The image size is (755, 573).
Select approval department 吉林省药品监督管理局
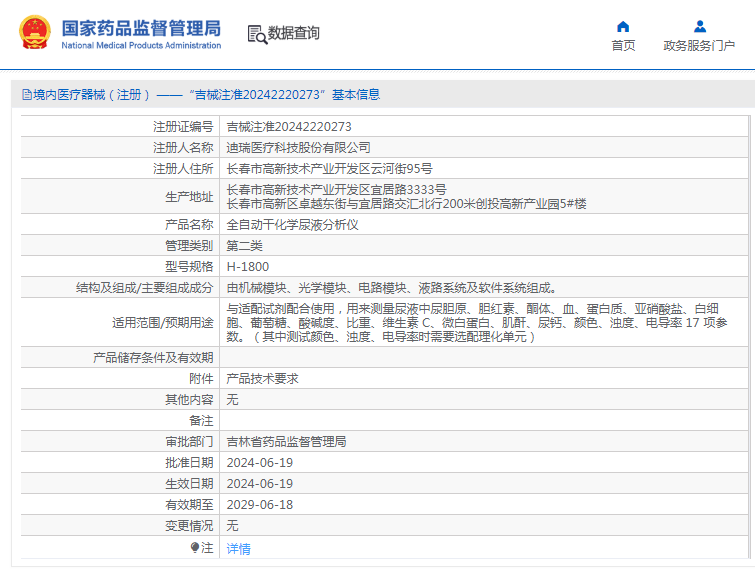click(286, 442)
